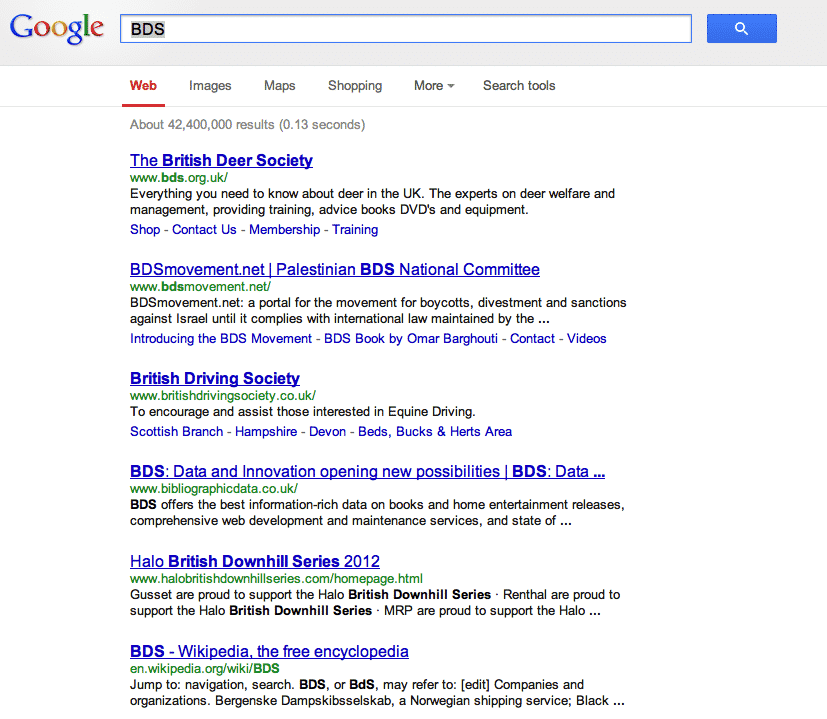
Task: Click the en.wikipedia.org/wiki/BDS URL
Action: pyautogui.click(x=205, y=669)
